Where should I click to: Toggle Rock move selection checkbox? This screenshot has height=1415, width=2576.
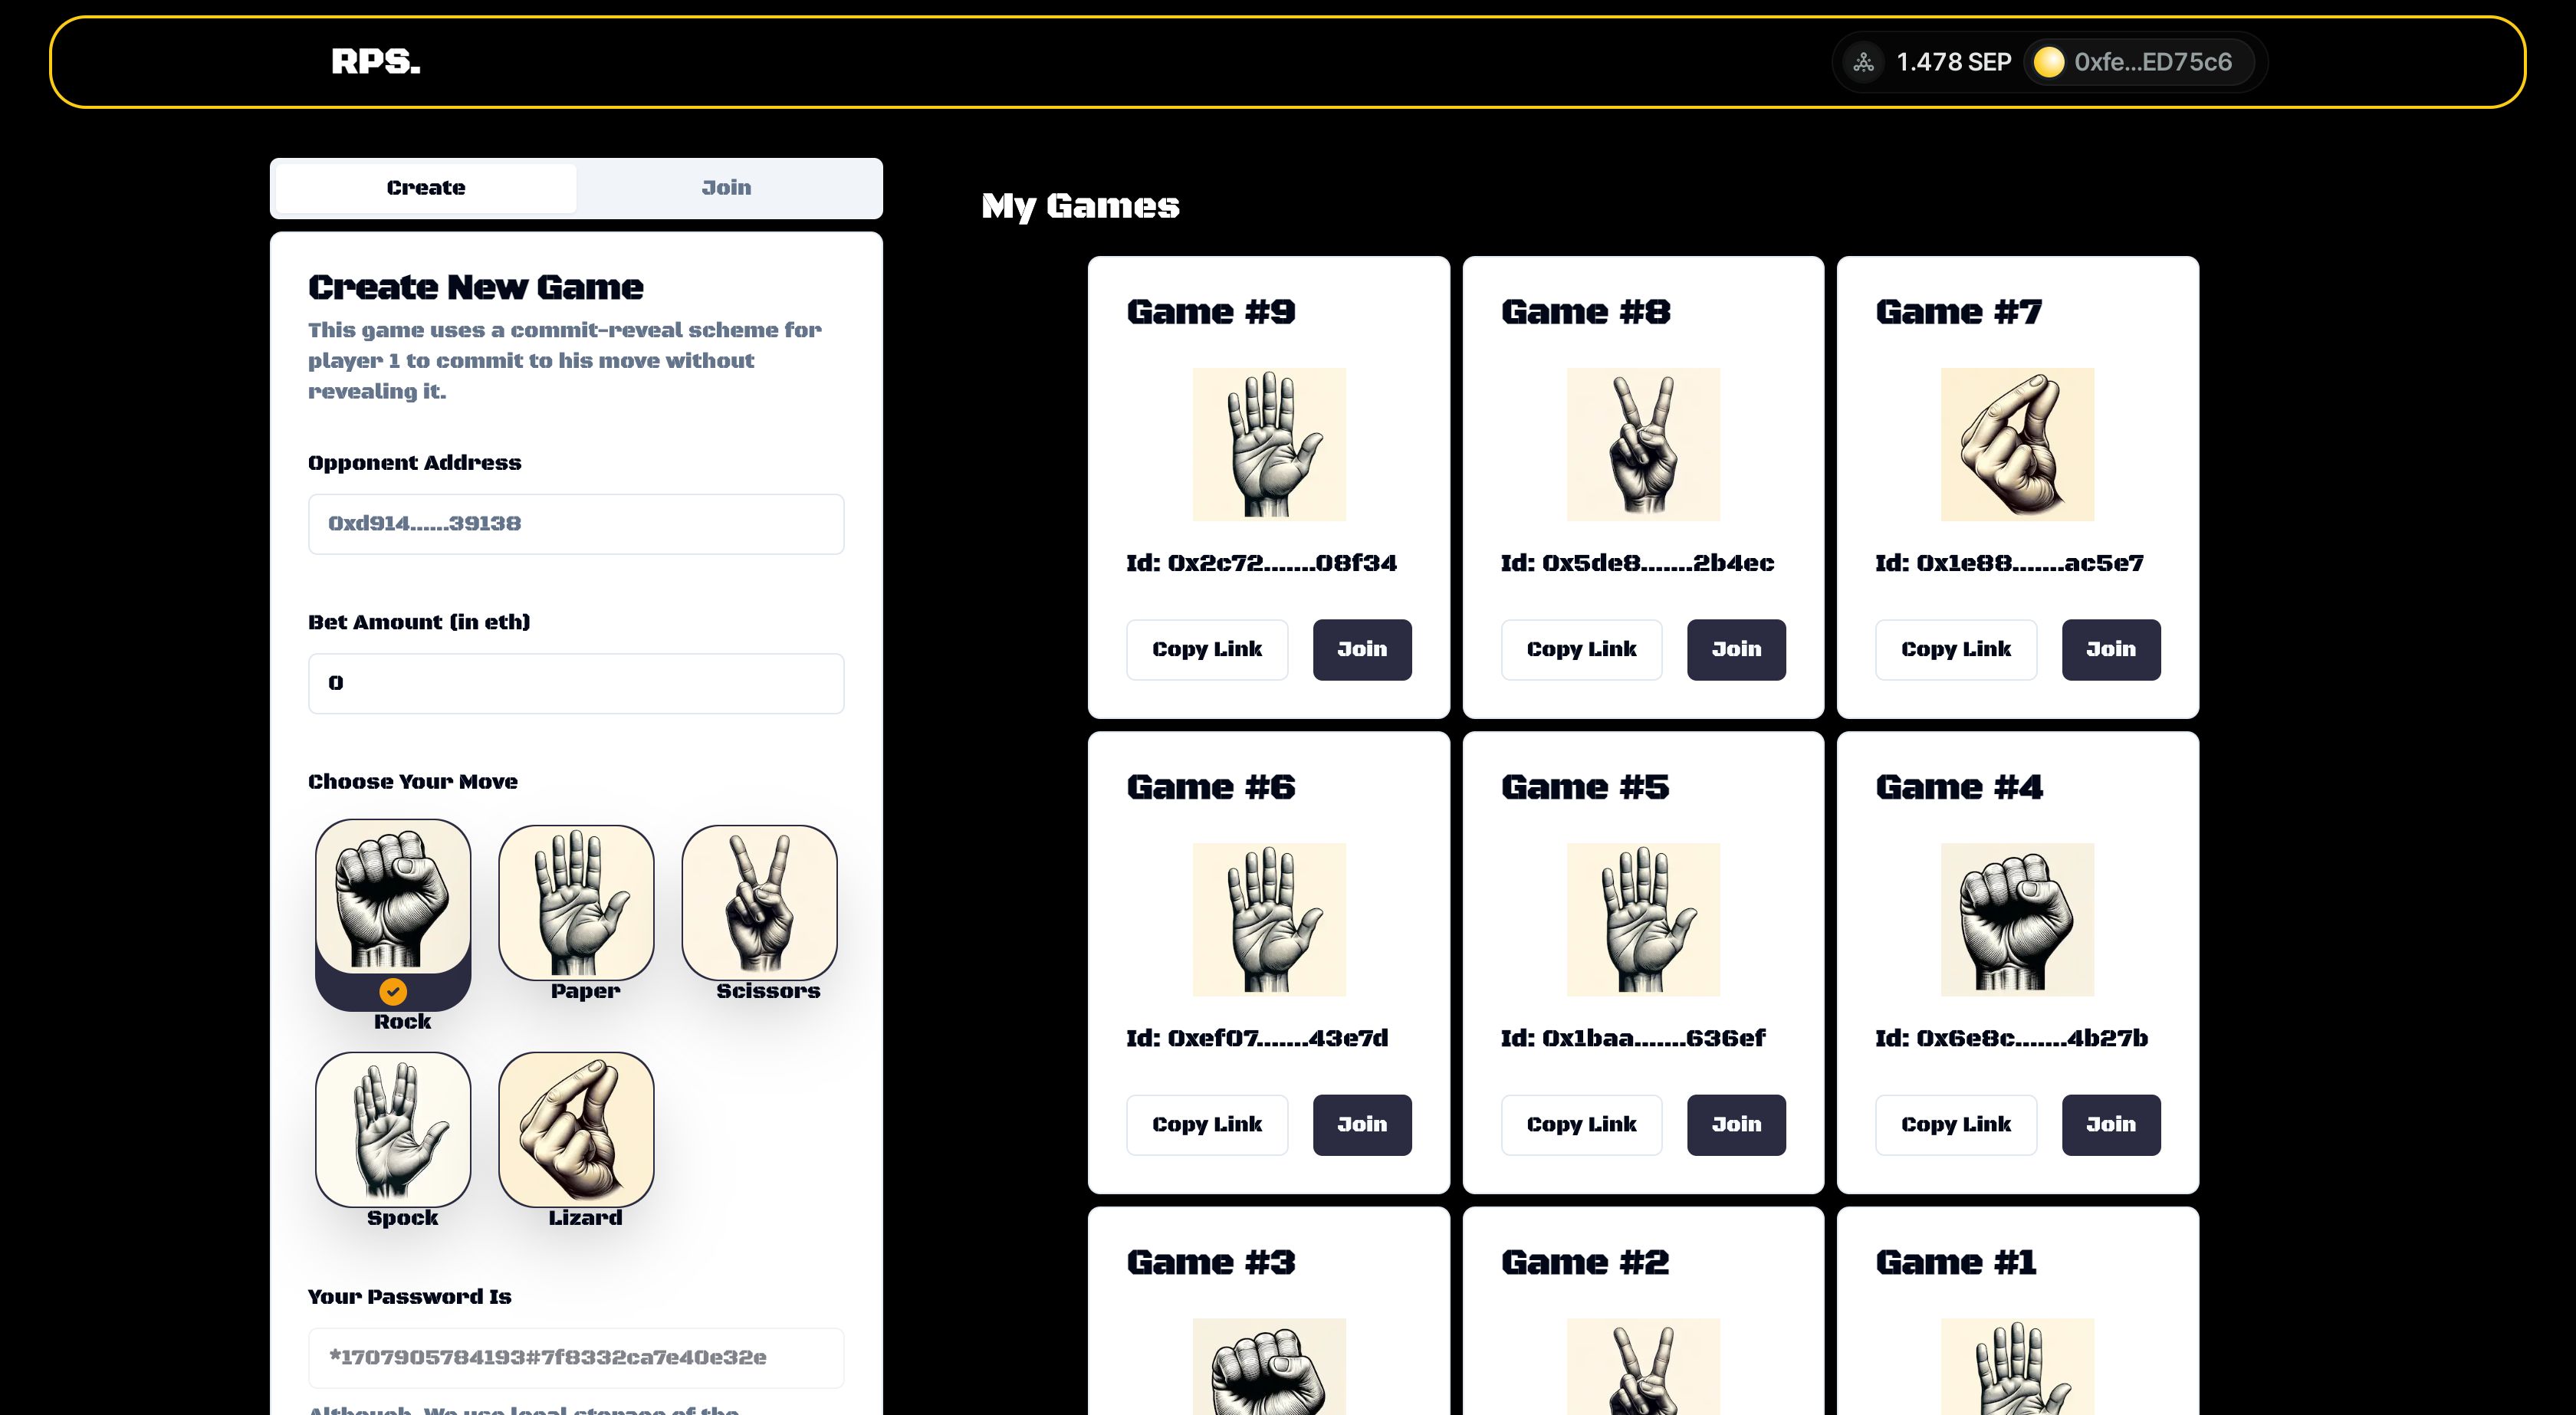point(393,992)
